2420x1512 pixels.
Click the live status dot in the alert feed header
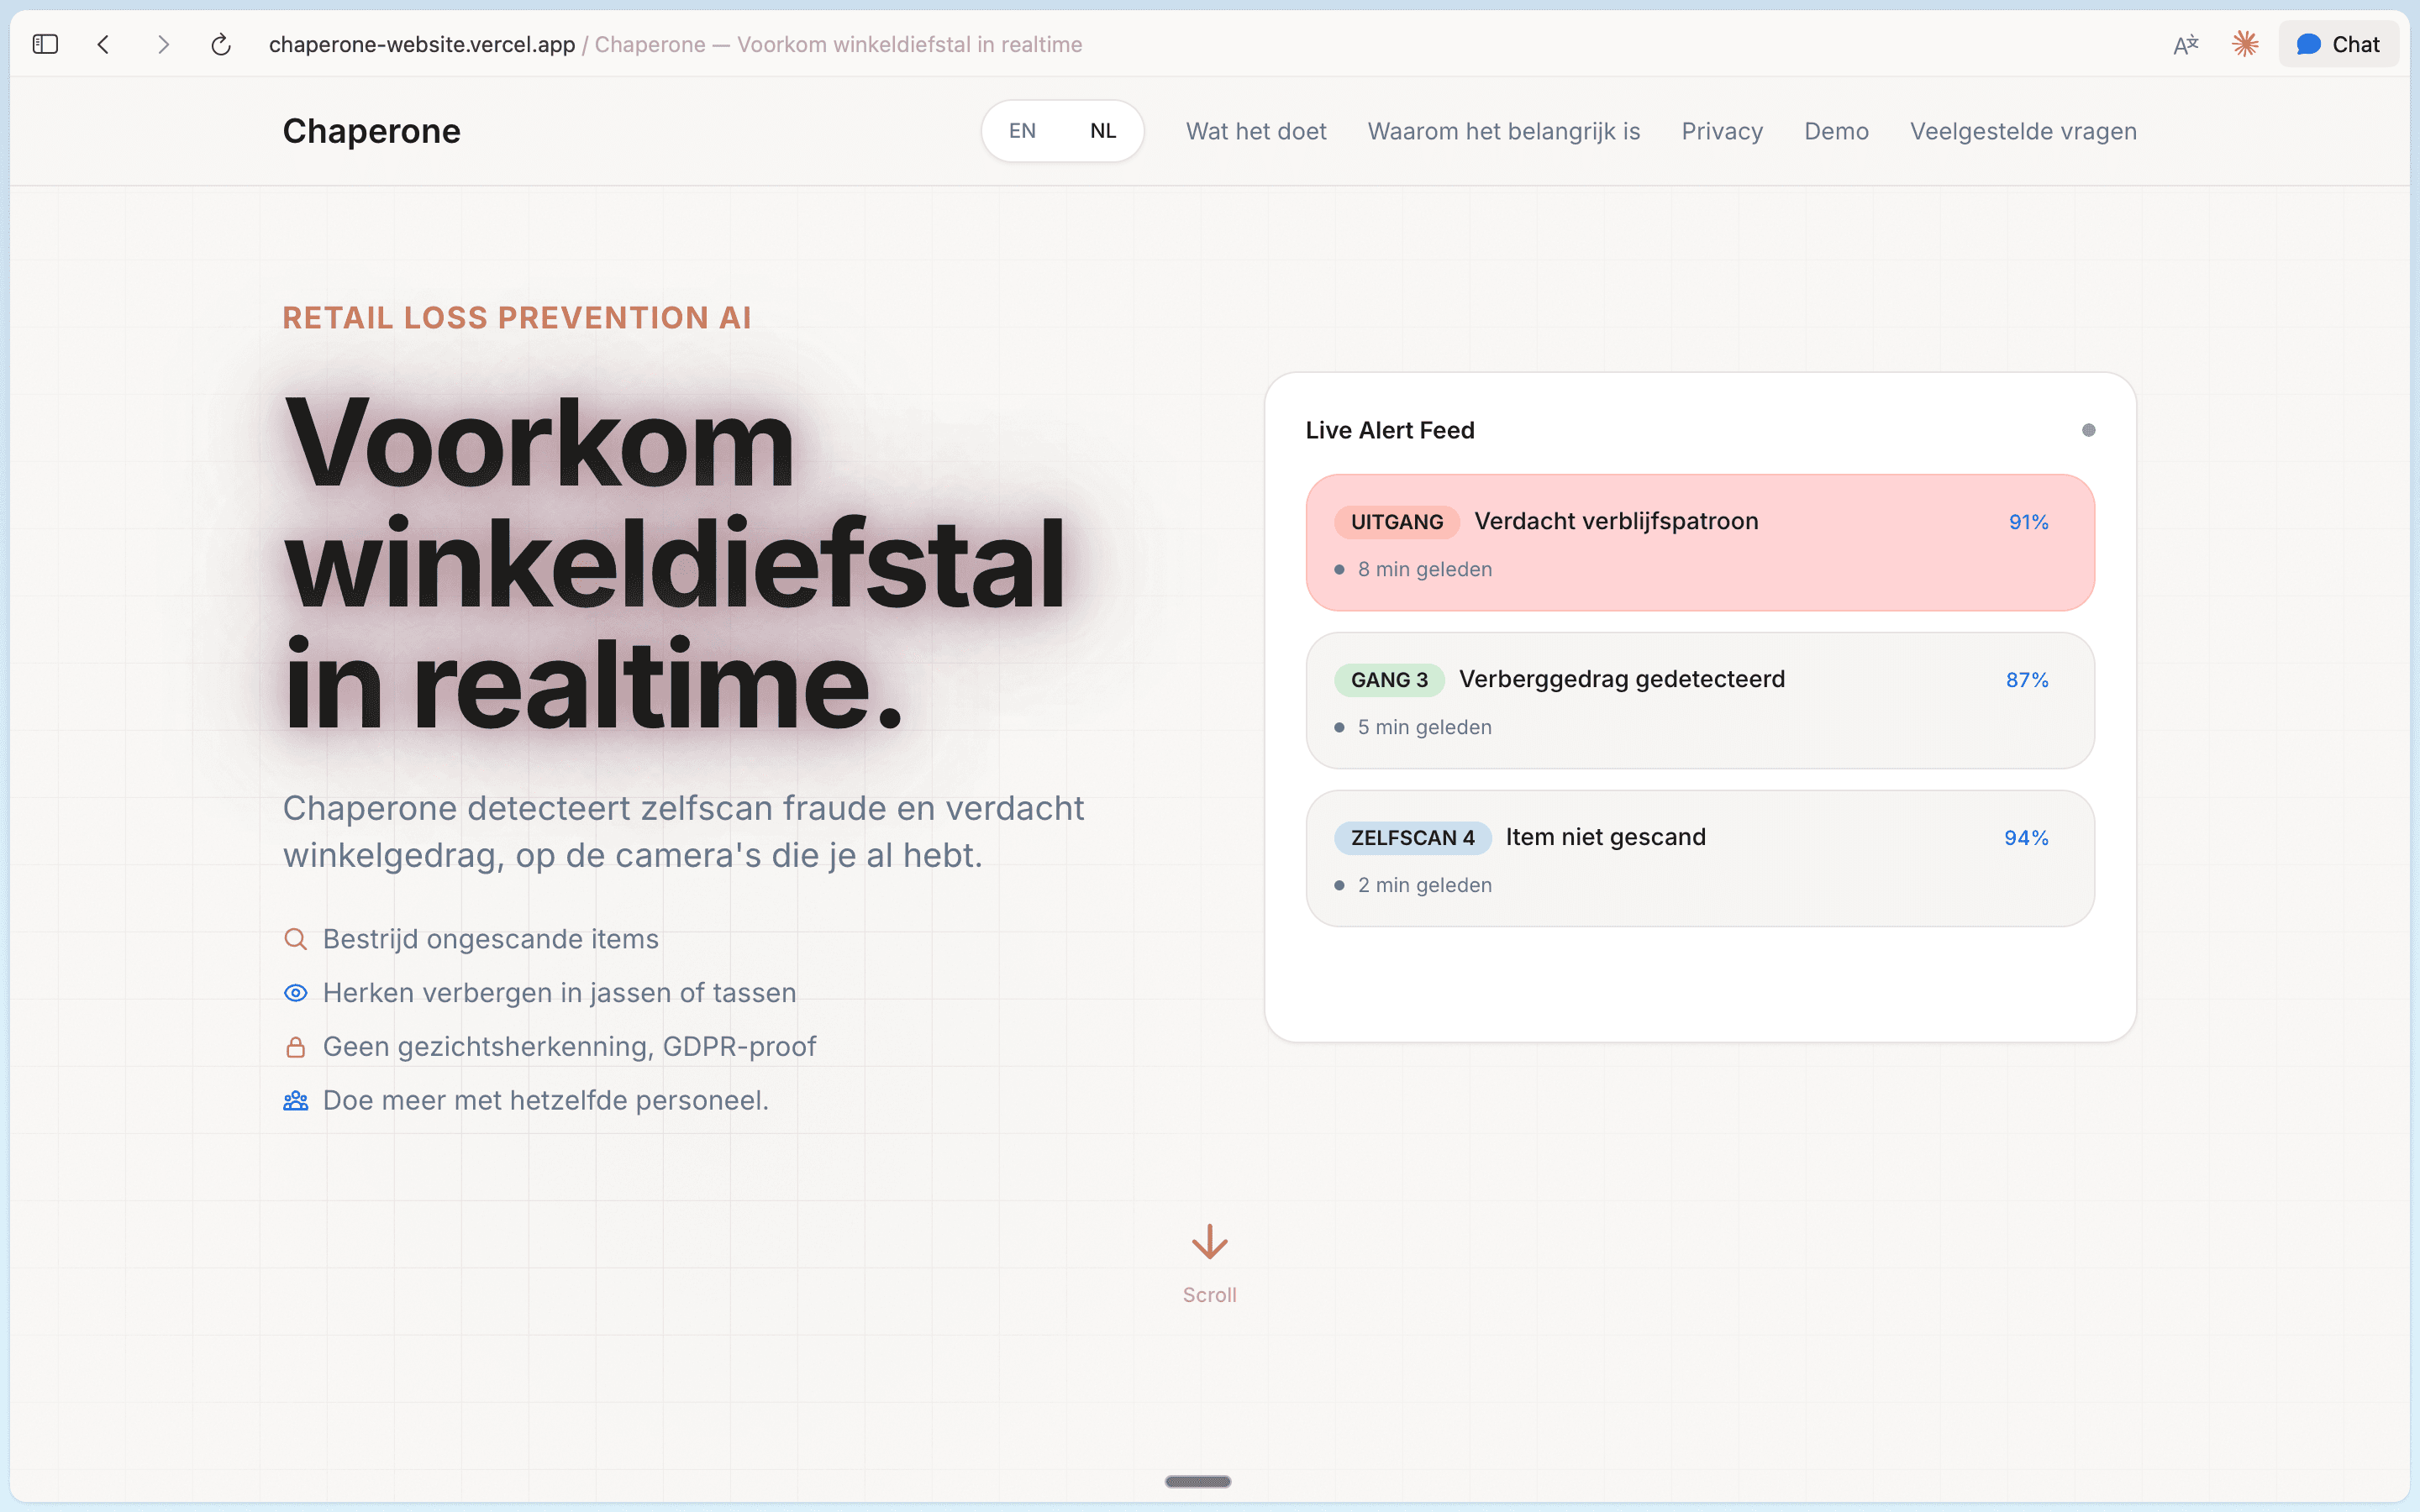[2087, 430]
